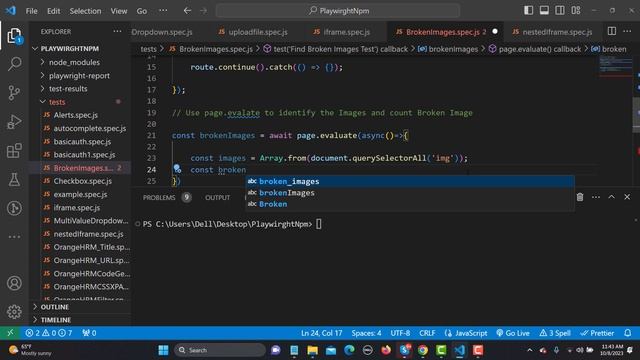Click Go Forward navigation arrow

(x=203, y=11)
